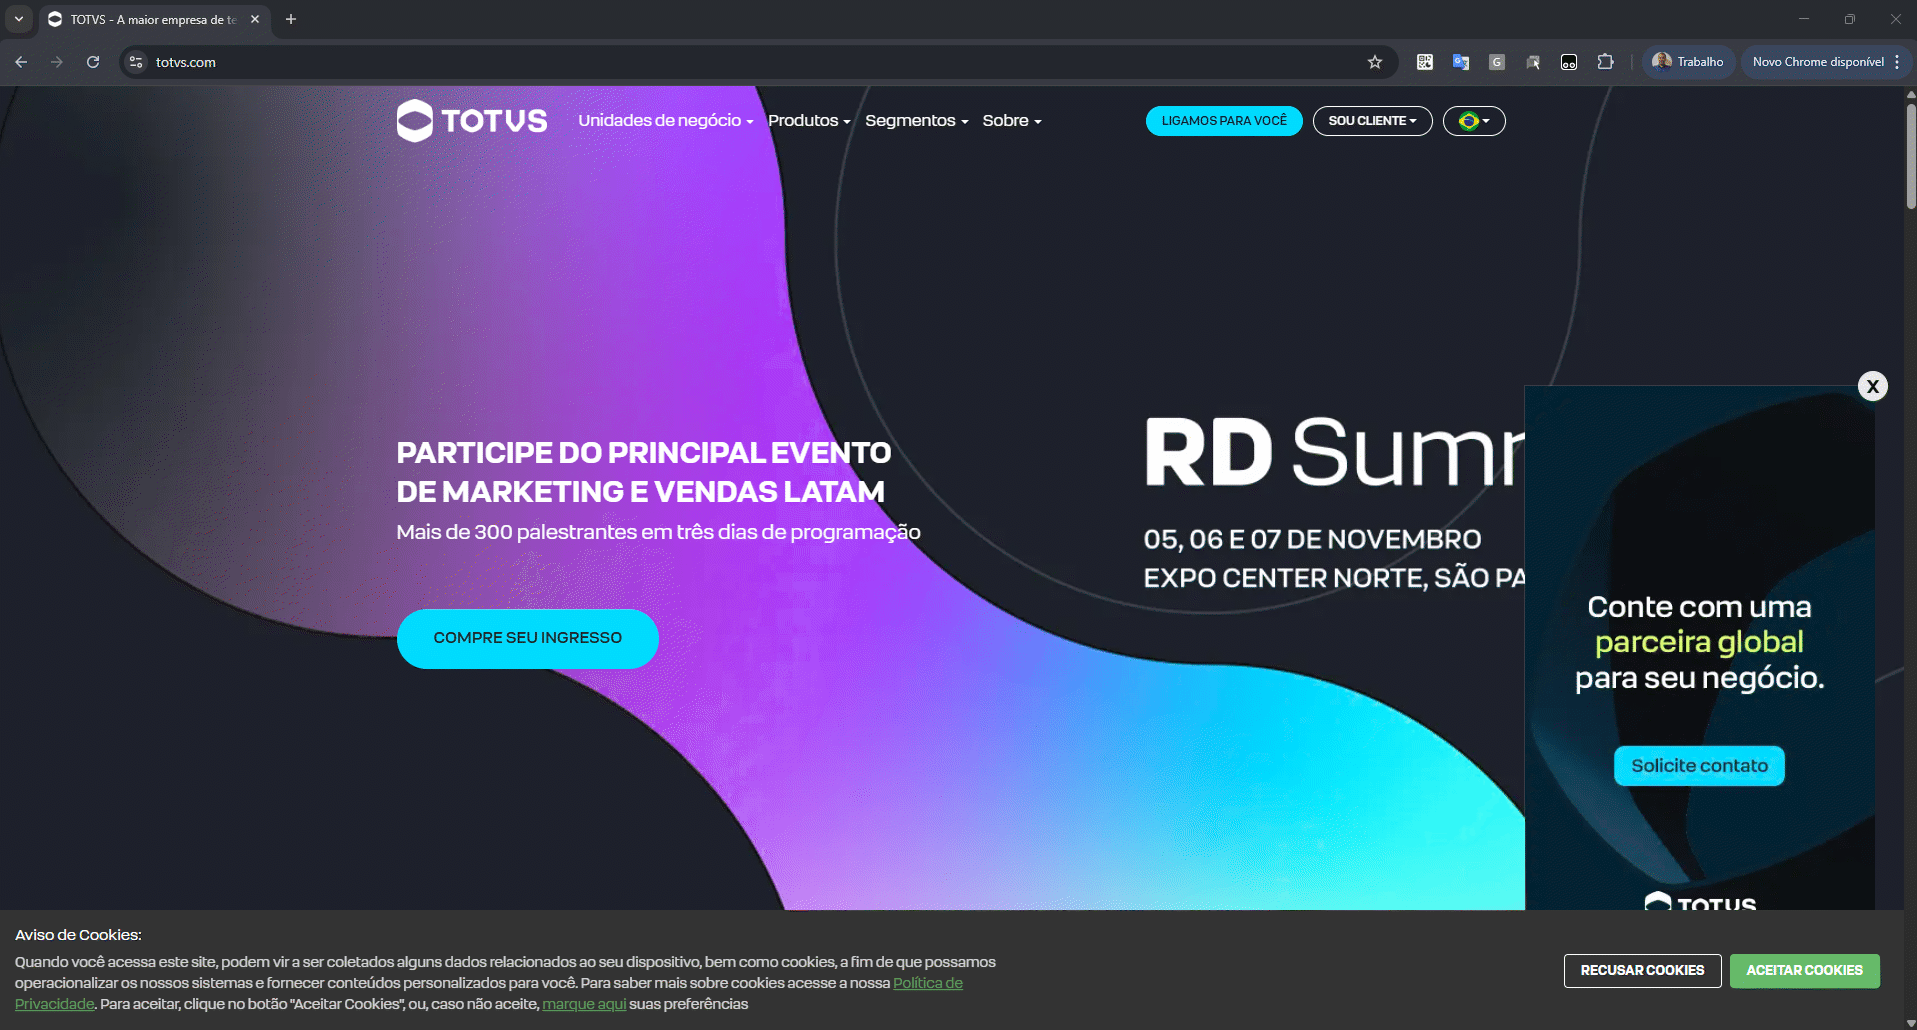
Task: Click Solicite contato in the popup
Action: click(x=1699, y=766)
